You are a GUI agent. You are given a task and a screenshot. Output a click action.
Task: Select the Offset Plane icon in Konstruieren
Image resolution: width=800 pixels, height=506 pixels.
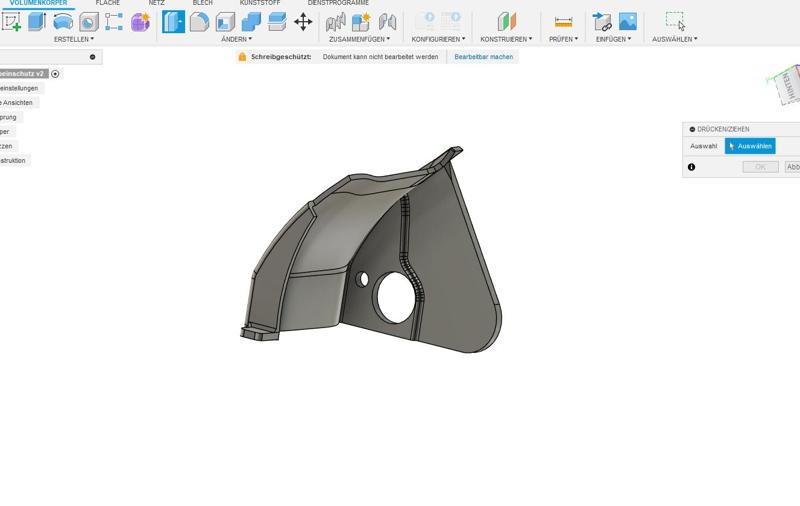[x=507, y=22]
